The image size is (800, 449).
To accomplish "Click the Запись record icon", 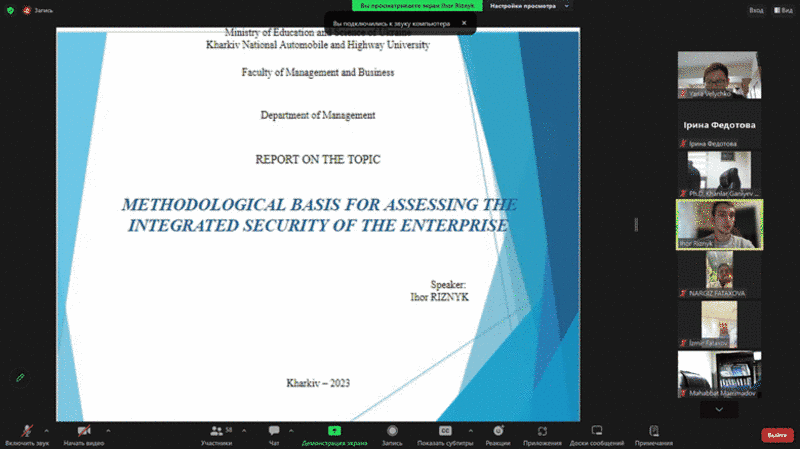I will (x=392, y=430).
